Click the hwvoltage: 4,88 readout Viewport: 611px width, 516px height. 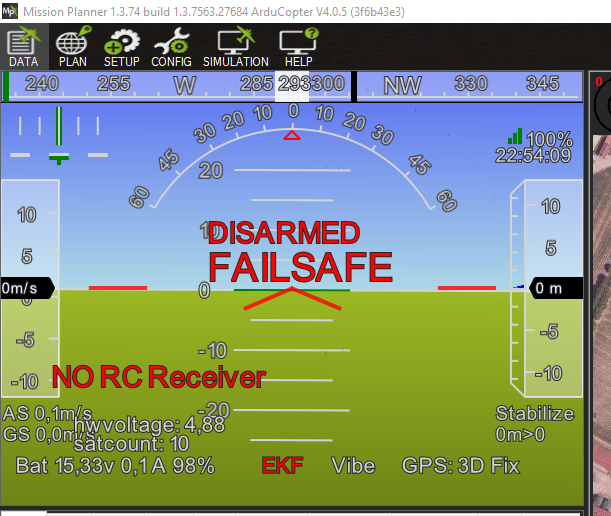coord(150,425)
